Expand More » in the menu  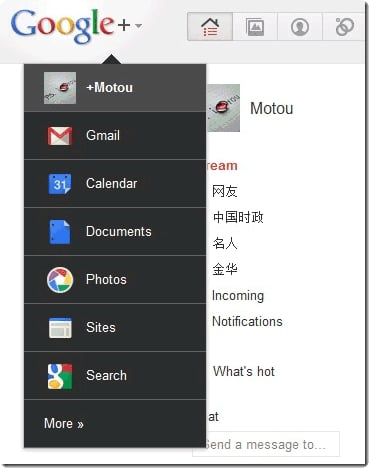click(64, 423)
